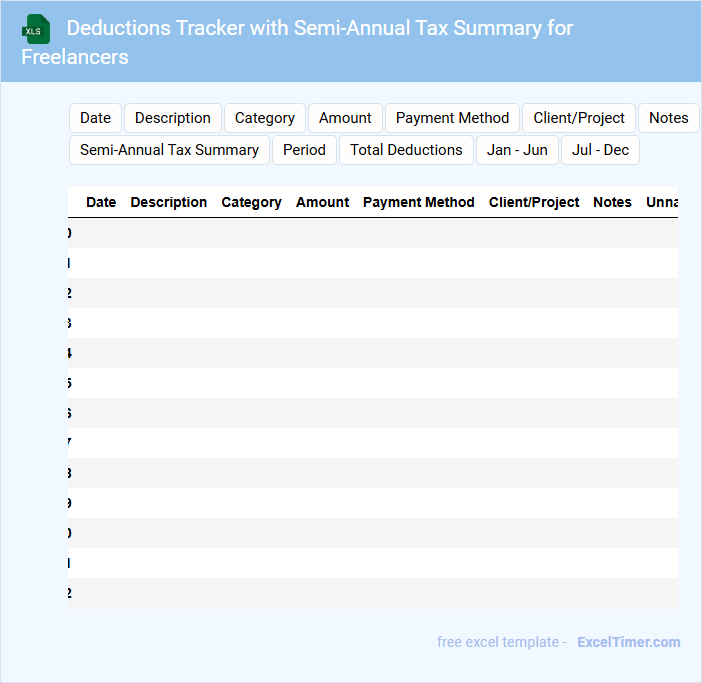Select the Payment Method tag
This screenshot has height=683, width=702.
click(452, 118)
